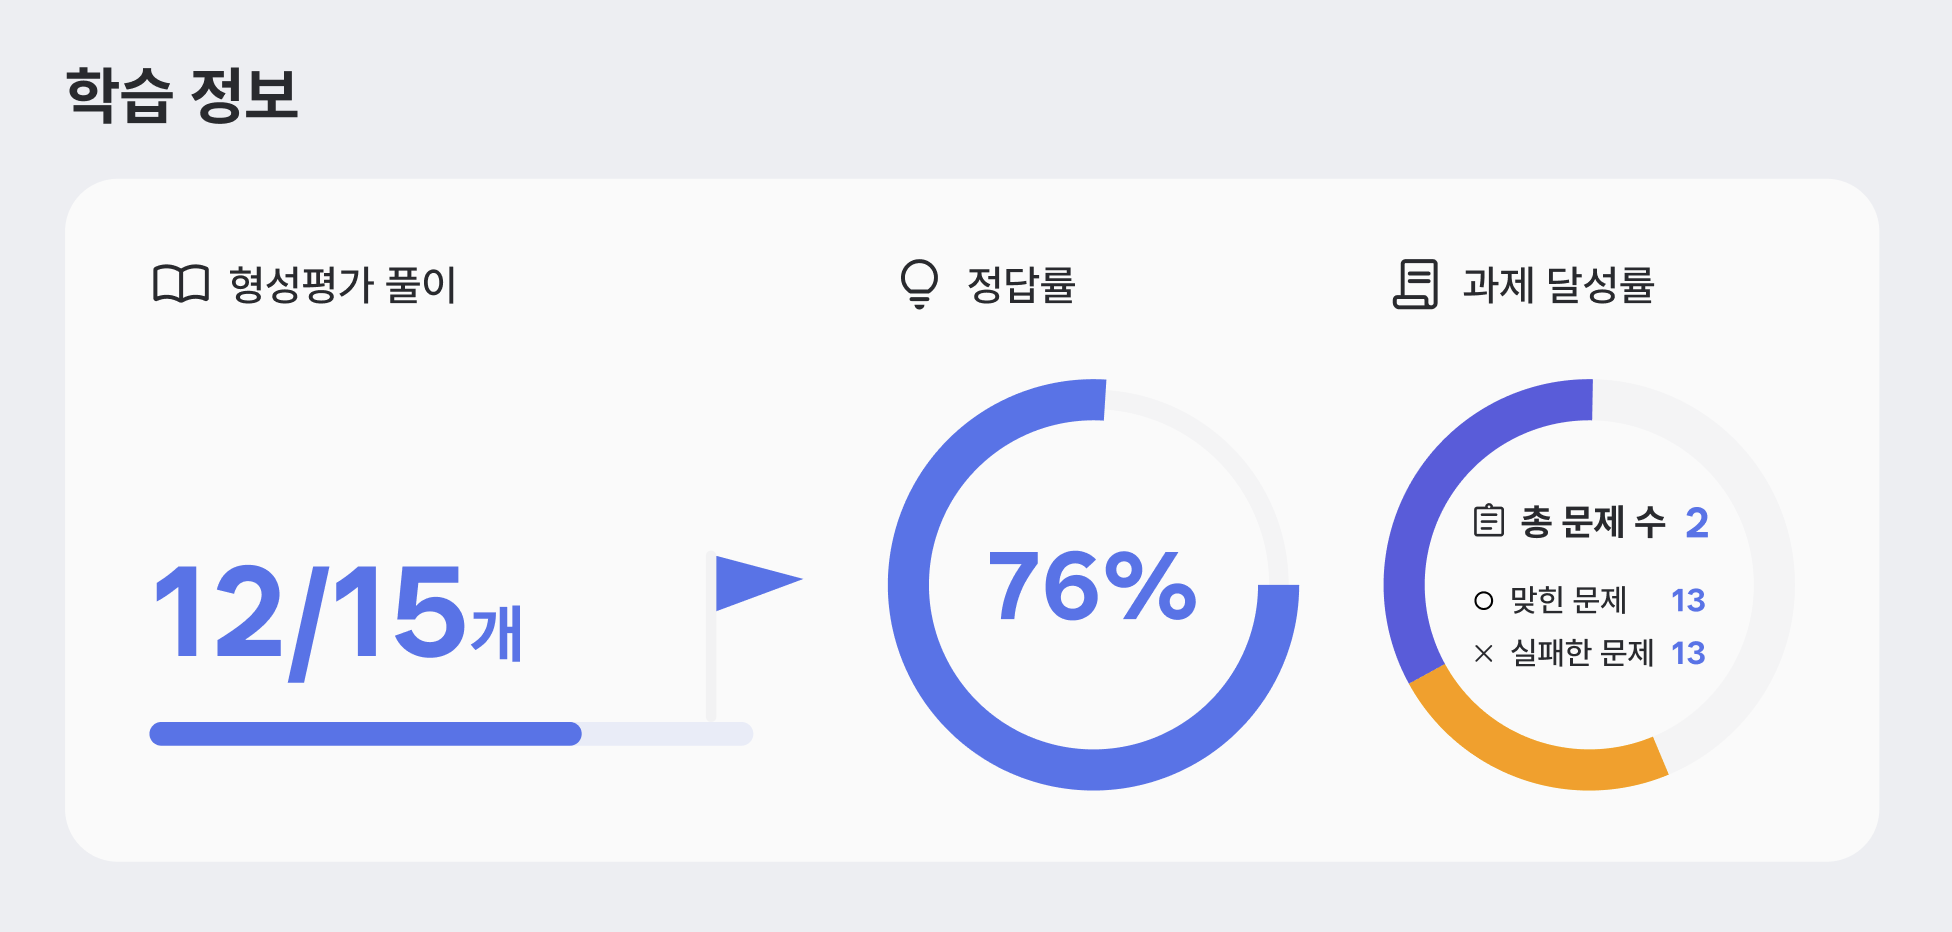Click the open book icon
The image size is (1952, 932).
[x=181, y=284]
